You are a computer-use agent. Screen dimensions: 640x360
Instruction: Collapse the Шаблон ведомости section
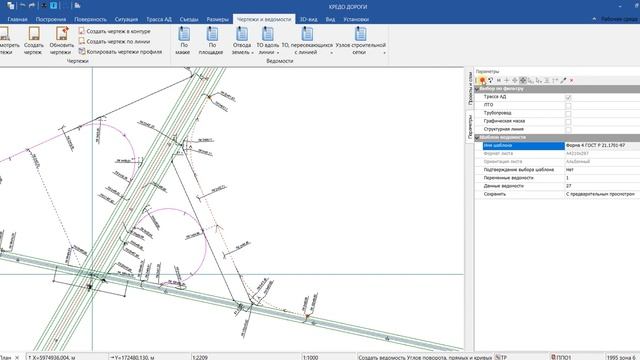click(477, 138)
